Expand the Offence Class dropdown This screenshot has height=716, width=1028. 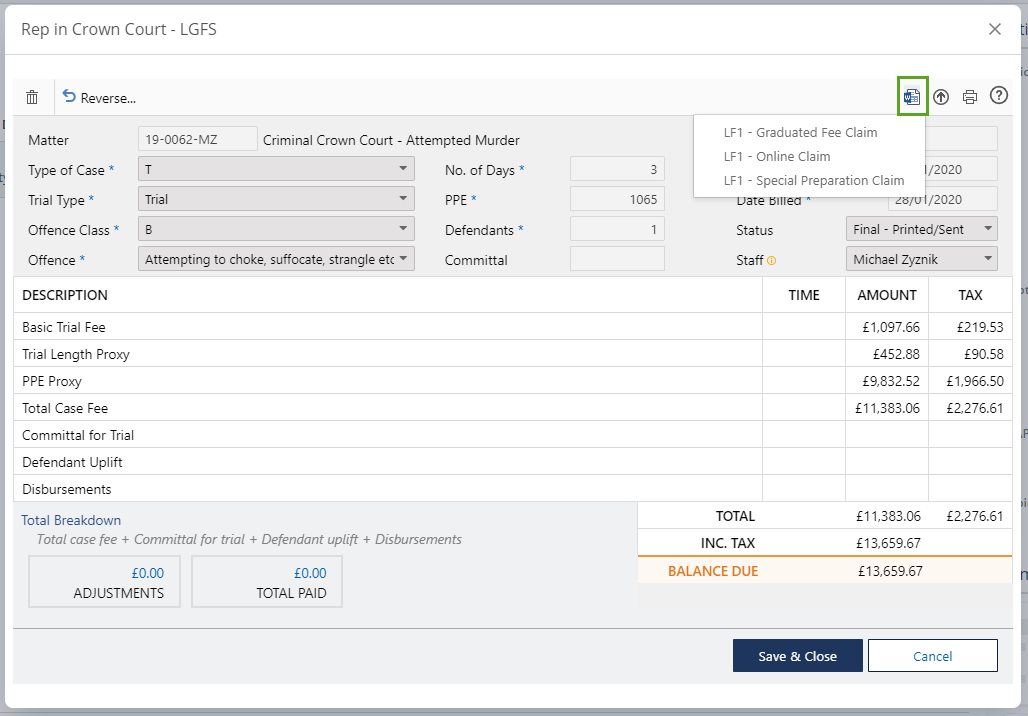pos(276,229)
